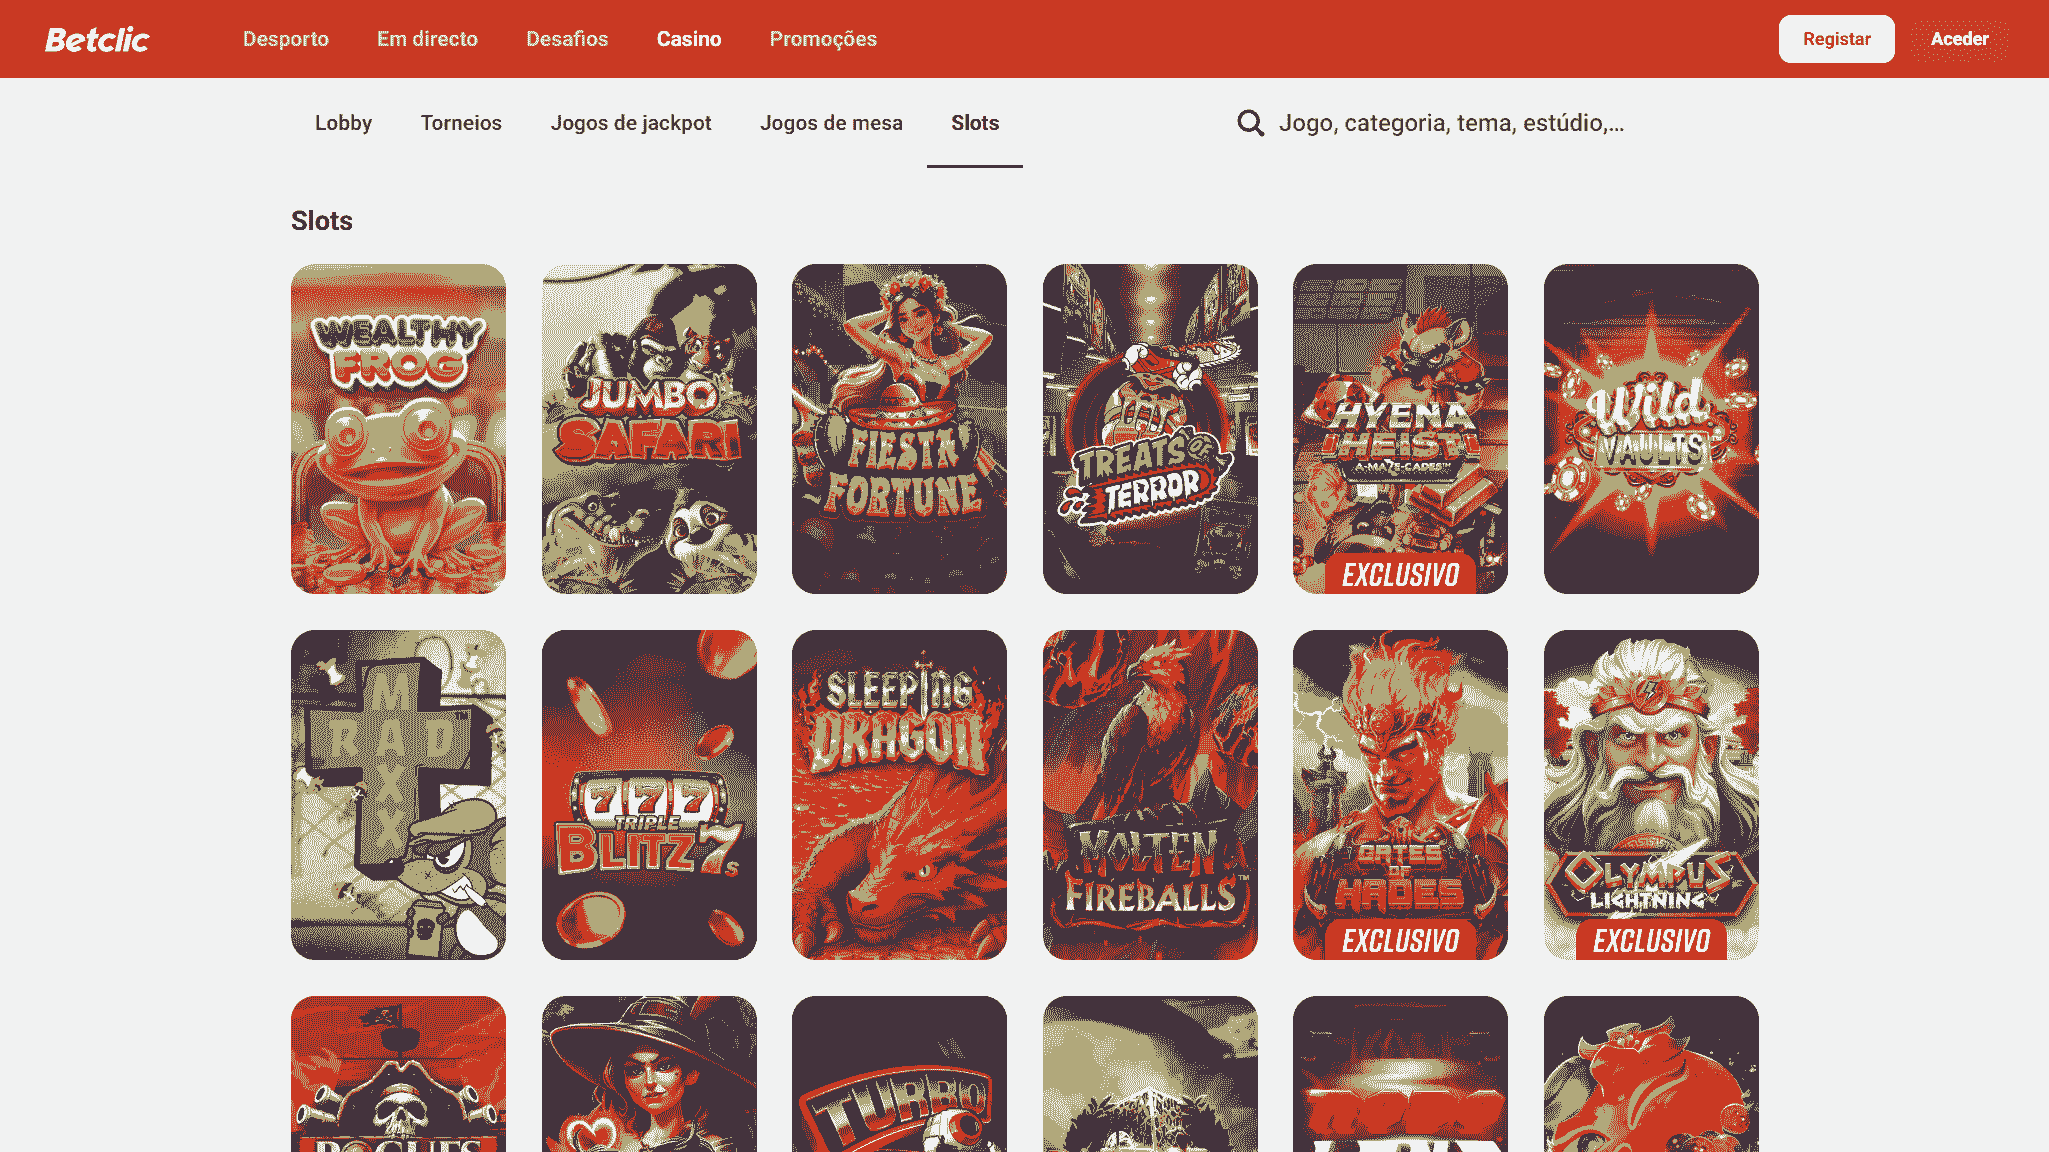This screenshot has width=2049, height=1152.
Task: Launch the Fiesta Fortune game tile
Action: 899,429
